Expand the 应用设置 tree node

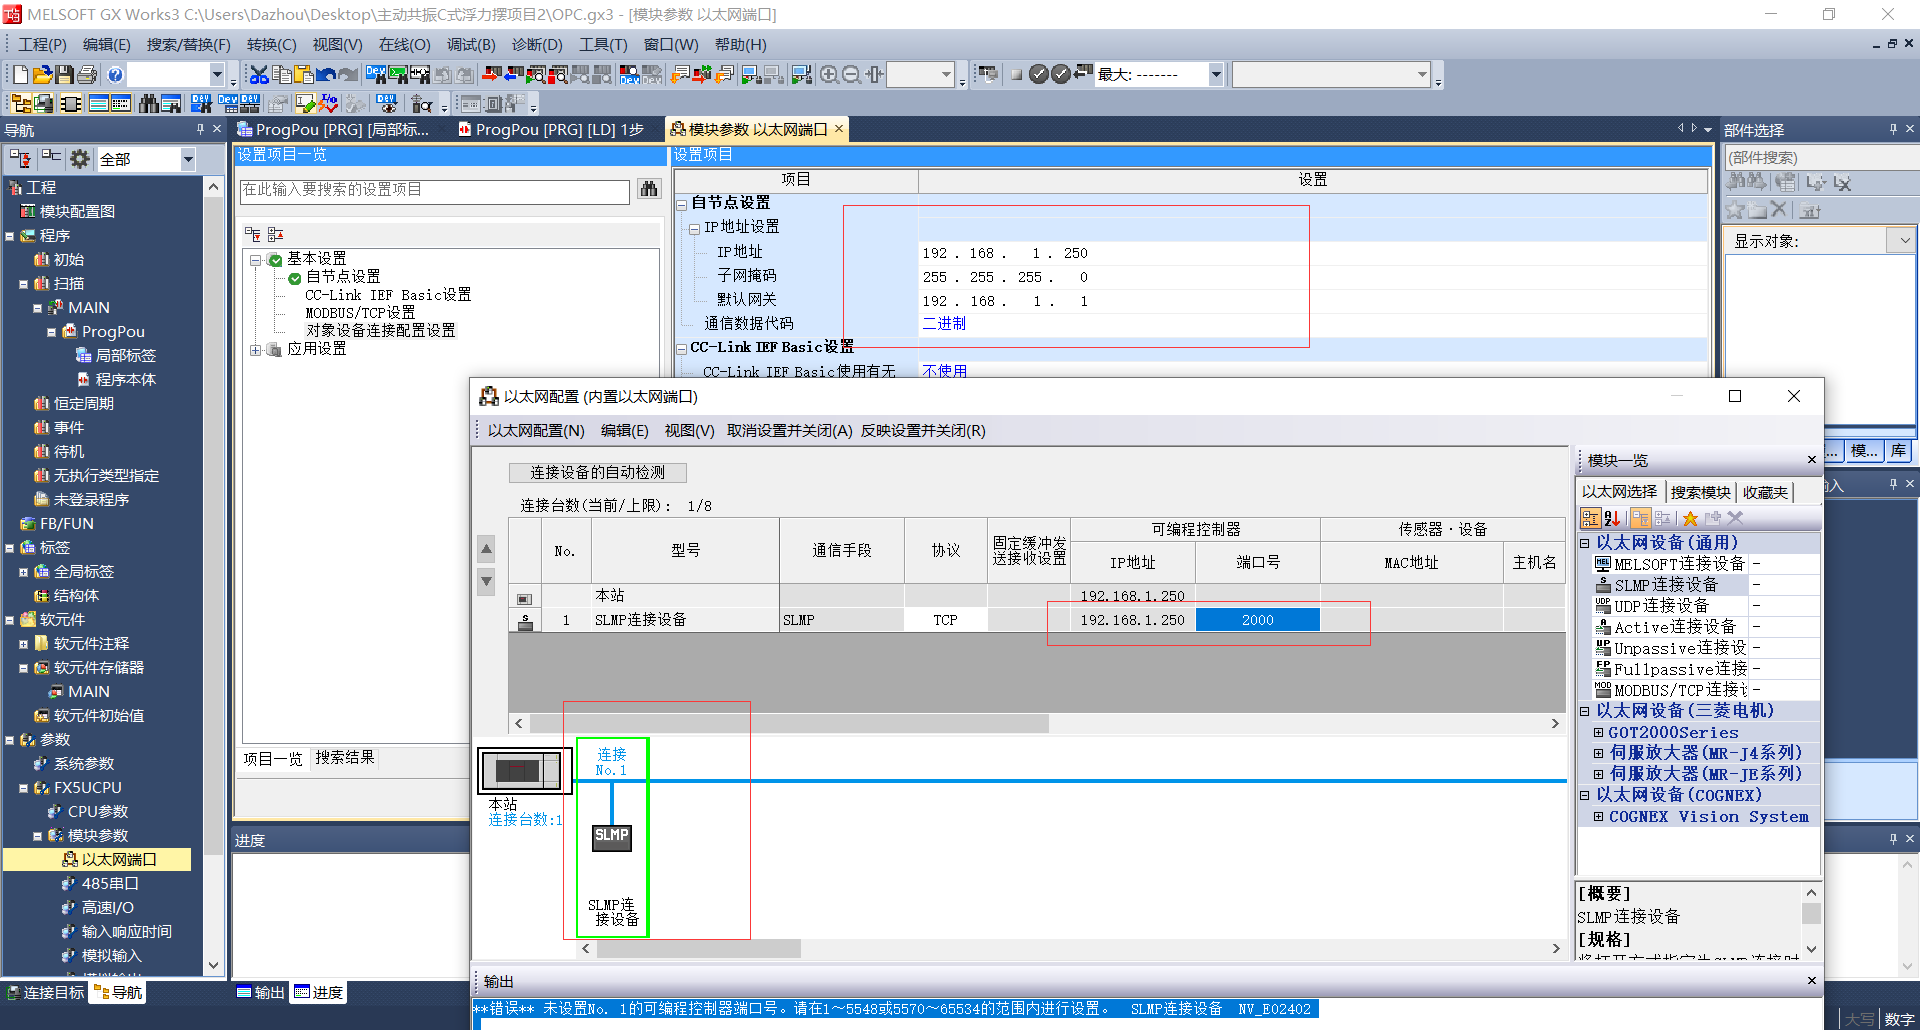click(x=257, y=348)
